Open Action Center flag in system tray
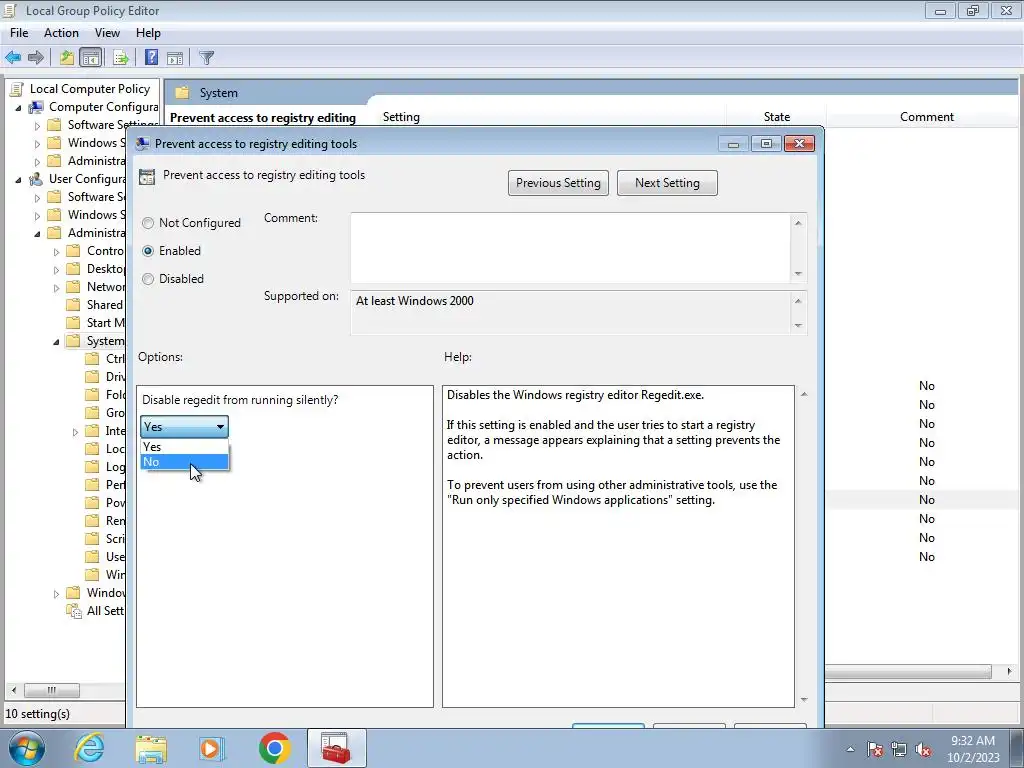 (875, 749)
